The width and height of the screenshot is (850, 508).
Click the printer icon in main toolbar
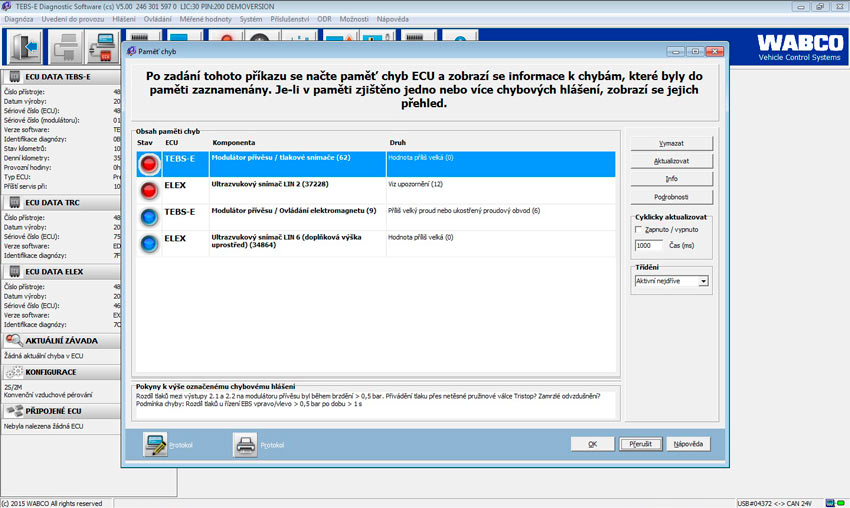pyautogui.click(x=66, y=48)
